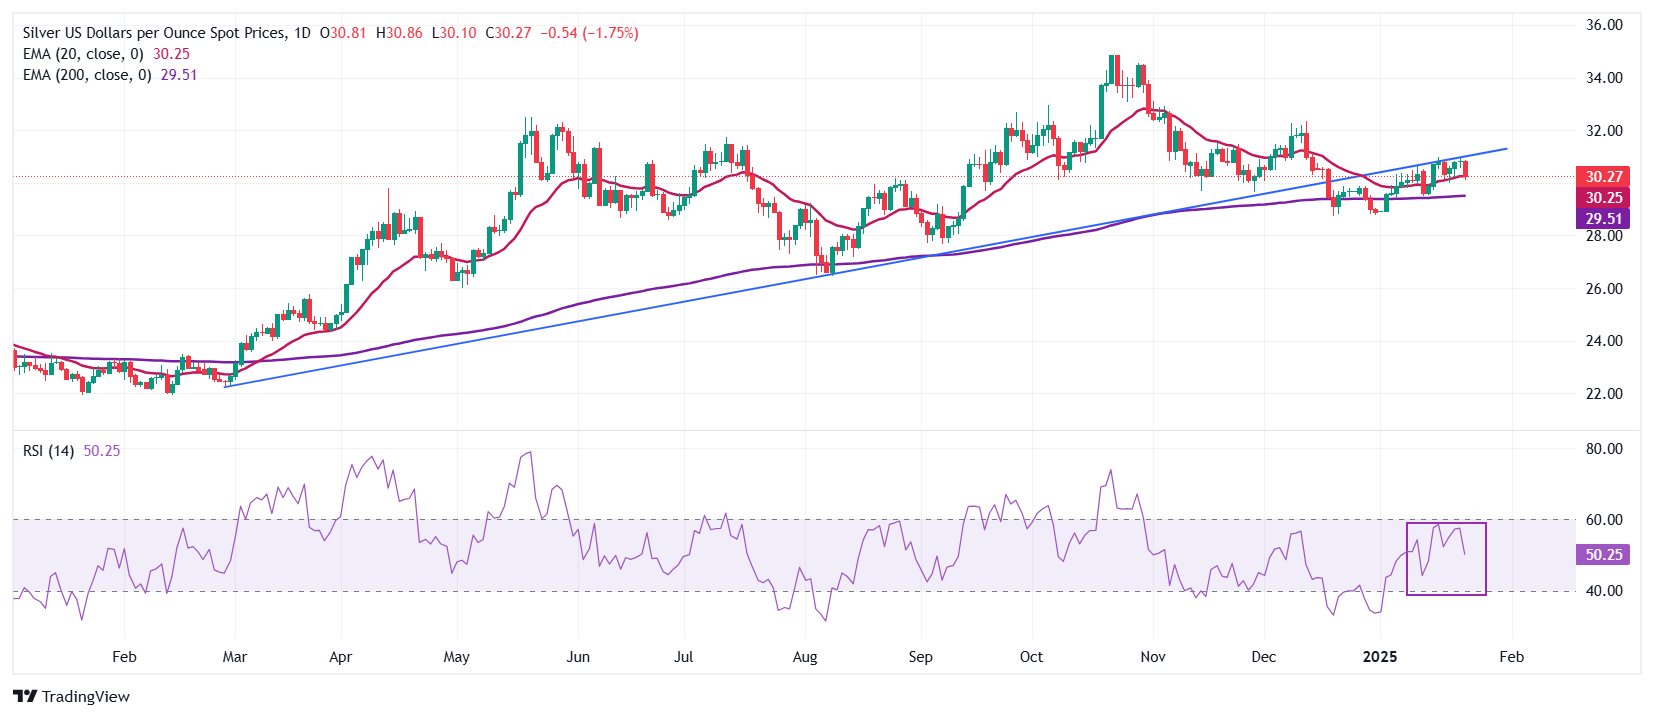Click the -0.54 (-1.75%) price change value
This screenshot has height=718, width=1654.
pyautogui.click(x=589, y=33)
